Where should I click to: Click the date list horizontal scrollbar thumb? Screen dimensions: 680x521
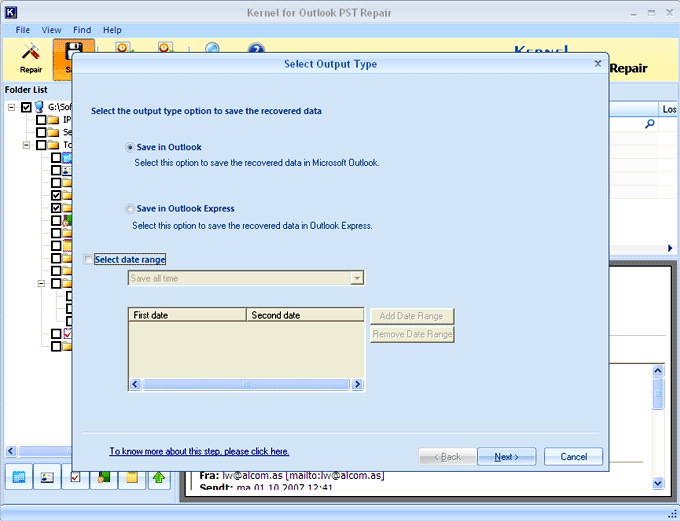click(x=245, y=384)
